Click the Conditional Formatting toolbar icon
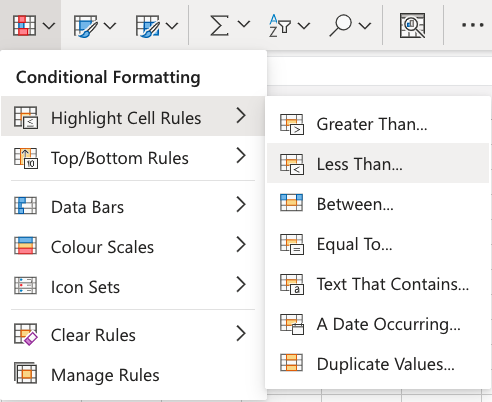 point(24,25)
